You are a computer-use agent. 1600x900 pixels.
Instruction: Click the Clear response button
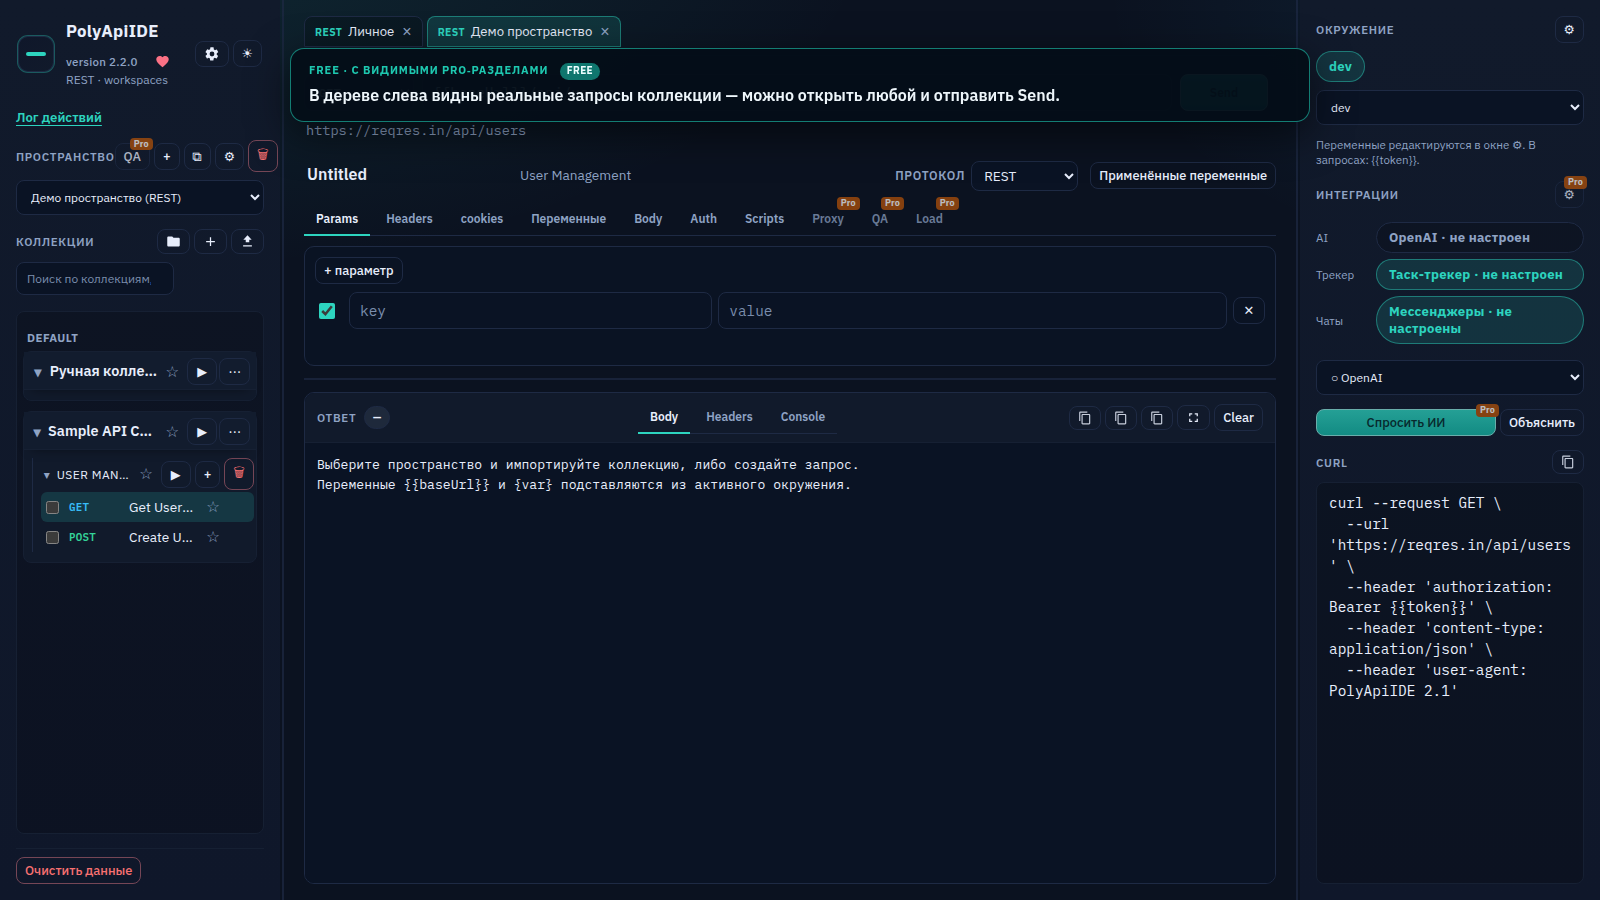tap(1238, 418)
